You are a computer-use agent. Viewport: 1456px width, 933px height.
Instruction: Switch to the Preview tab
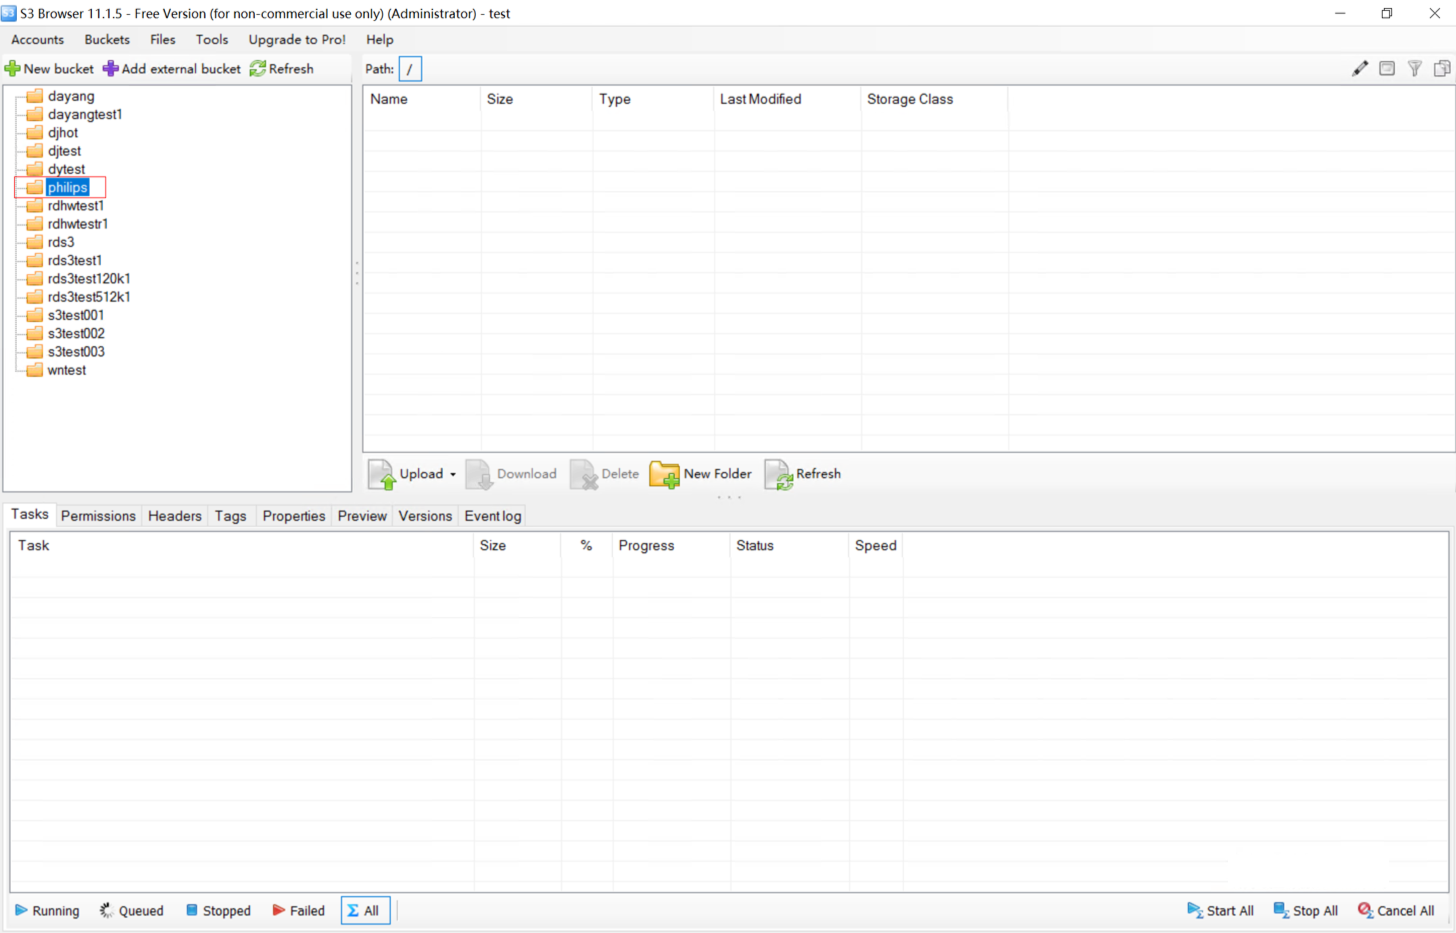(362, 516)
